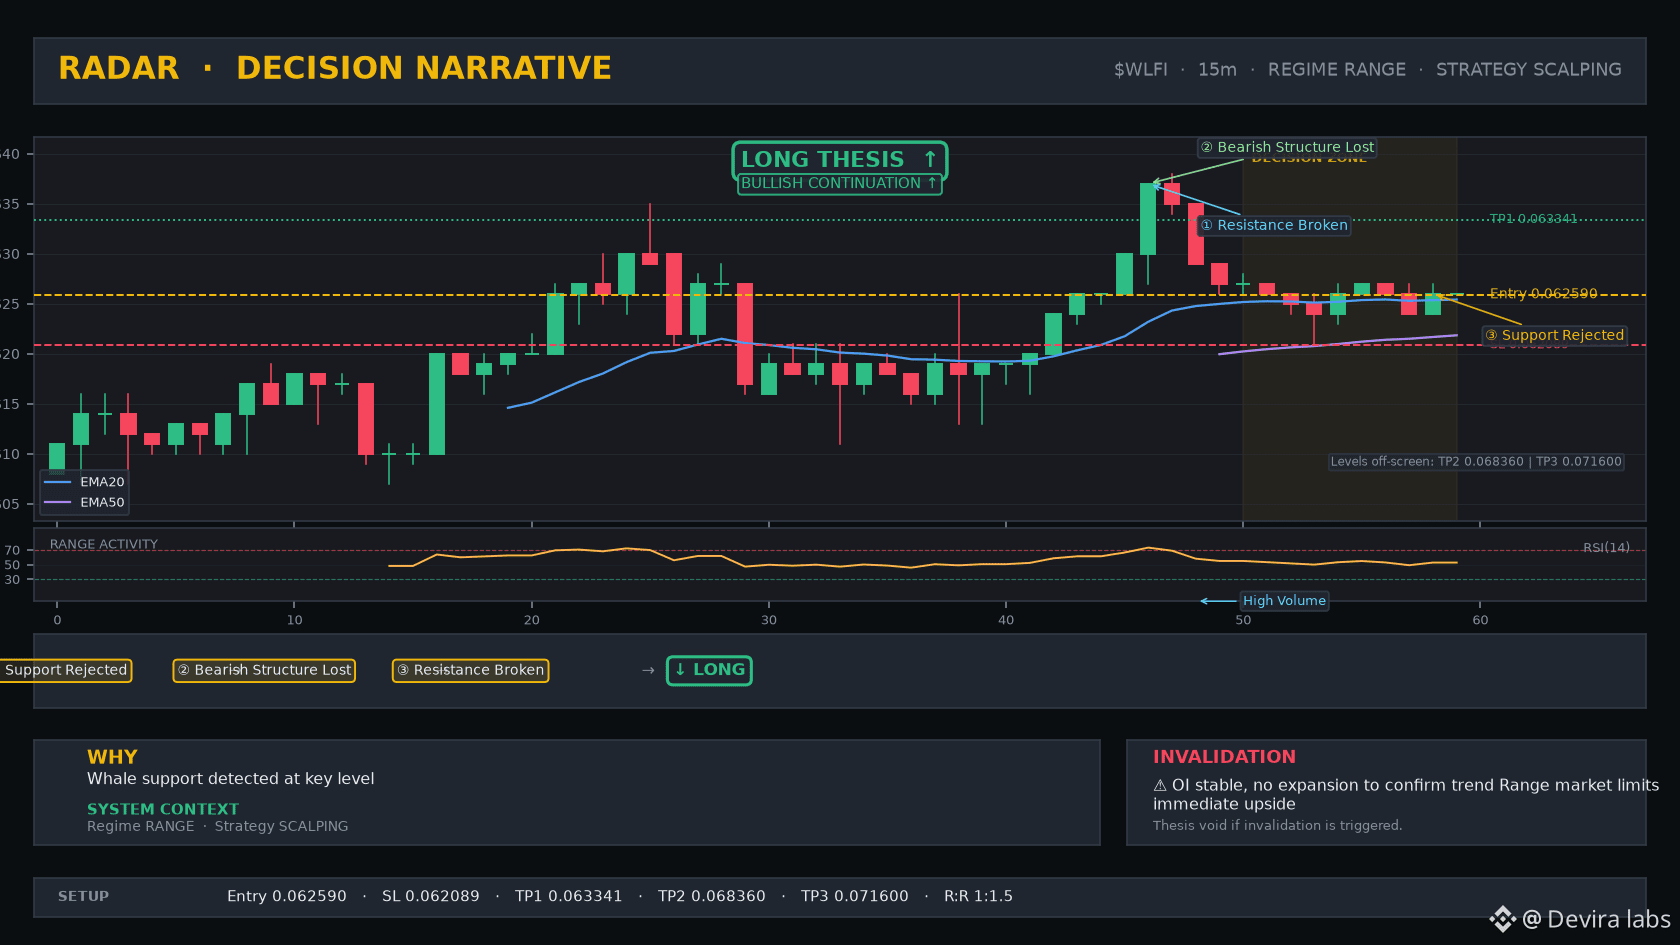Select the Bearish Structure Lost annotation on the chart

click(x=1287, y=147)
